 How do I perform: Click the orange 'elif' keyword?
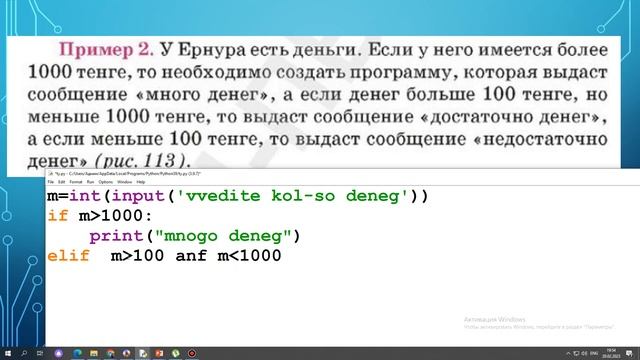68,256
